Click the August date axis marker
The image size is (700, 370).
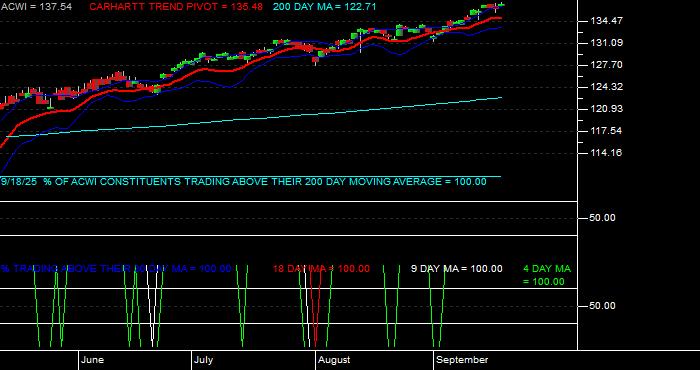pyautogui.click(x=334, y=360)
